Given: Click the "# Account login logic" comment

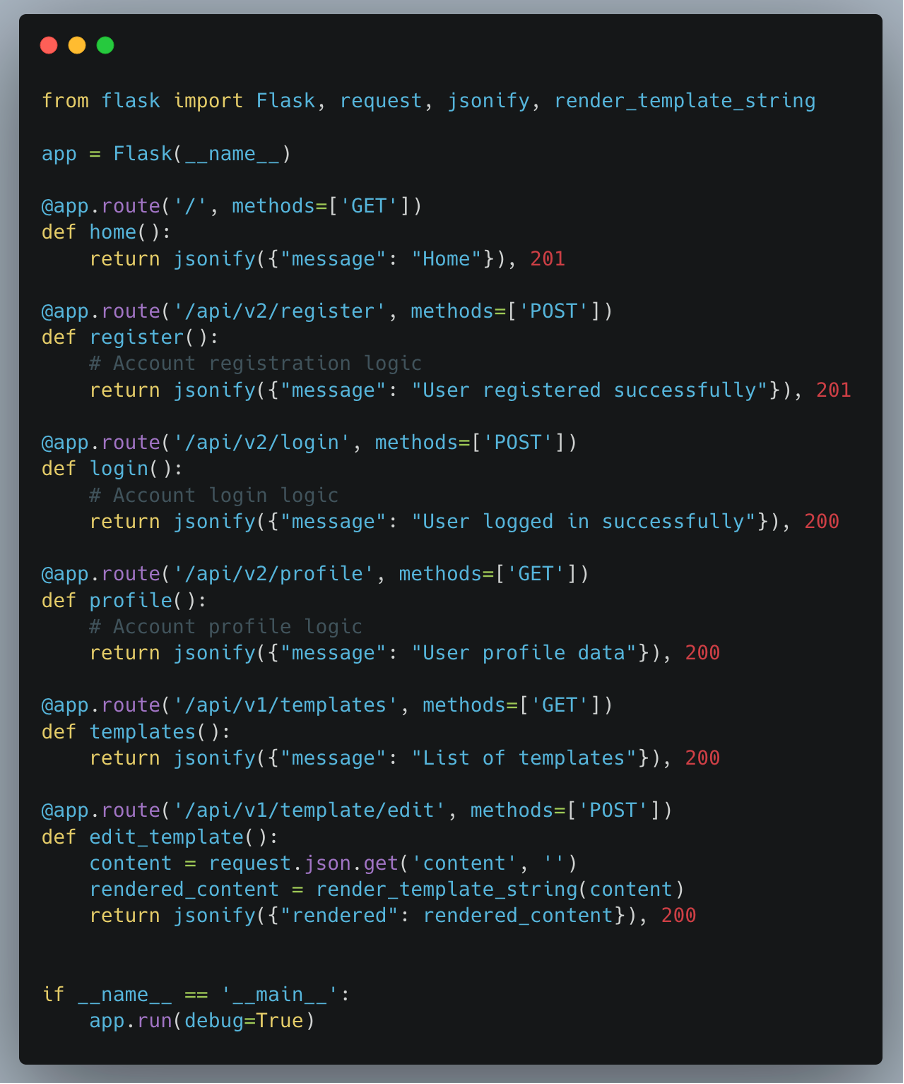Looking at the screenshot, I should (213, 495).
